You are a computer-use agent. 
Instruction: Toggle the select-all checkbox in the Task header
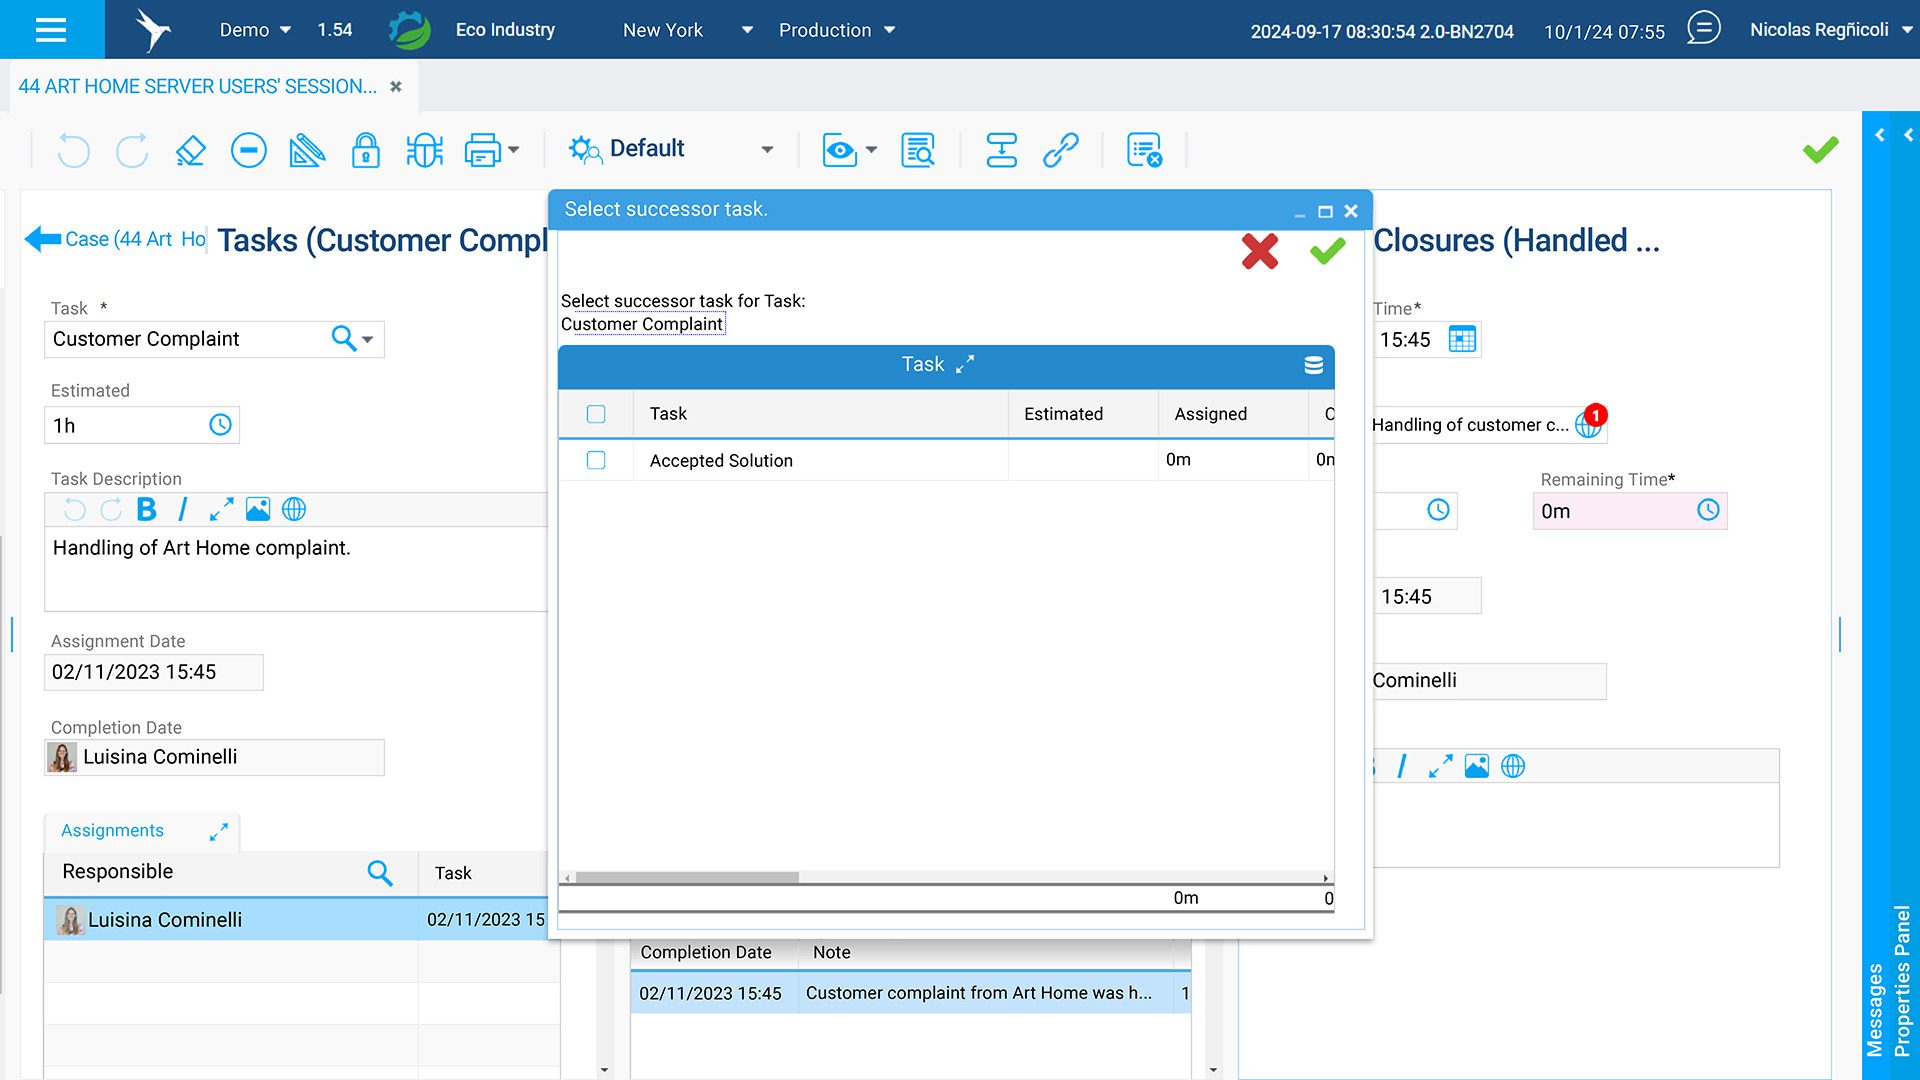point(596,414)
